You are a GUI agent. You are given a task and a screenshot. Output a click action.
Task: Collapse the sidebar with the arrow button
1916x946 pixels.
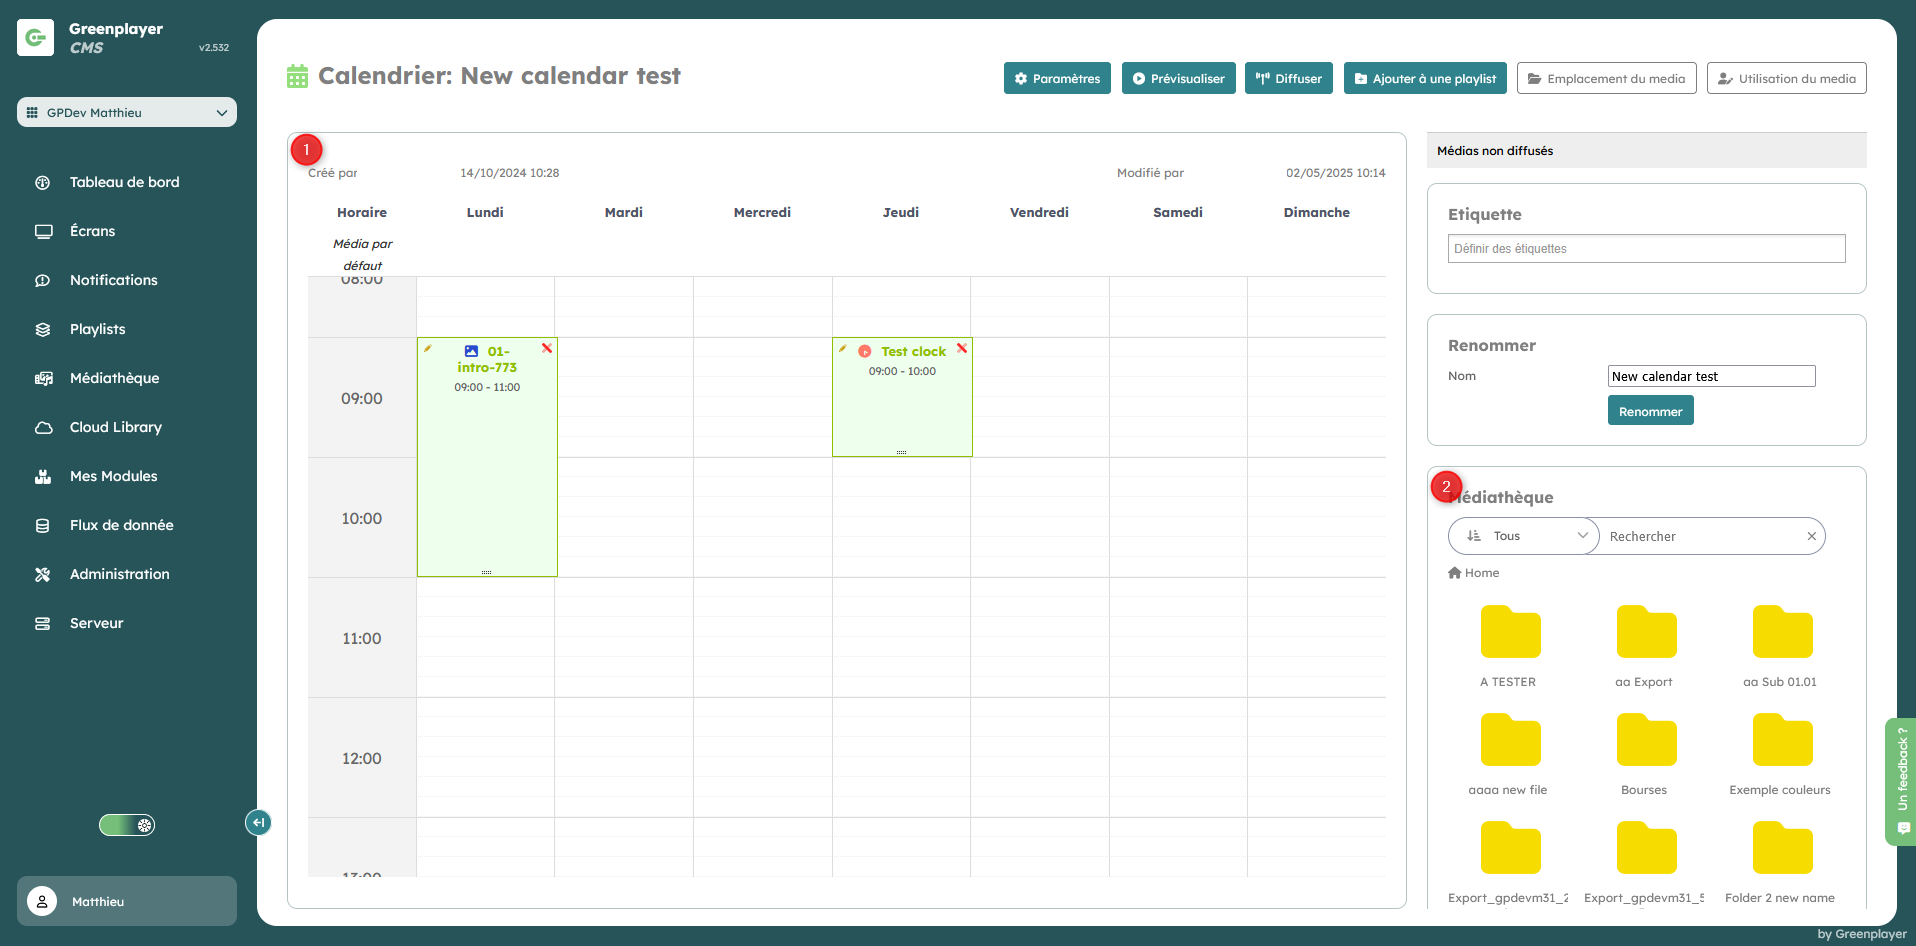click(258, 822)
